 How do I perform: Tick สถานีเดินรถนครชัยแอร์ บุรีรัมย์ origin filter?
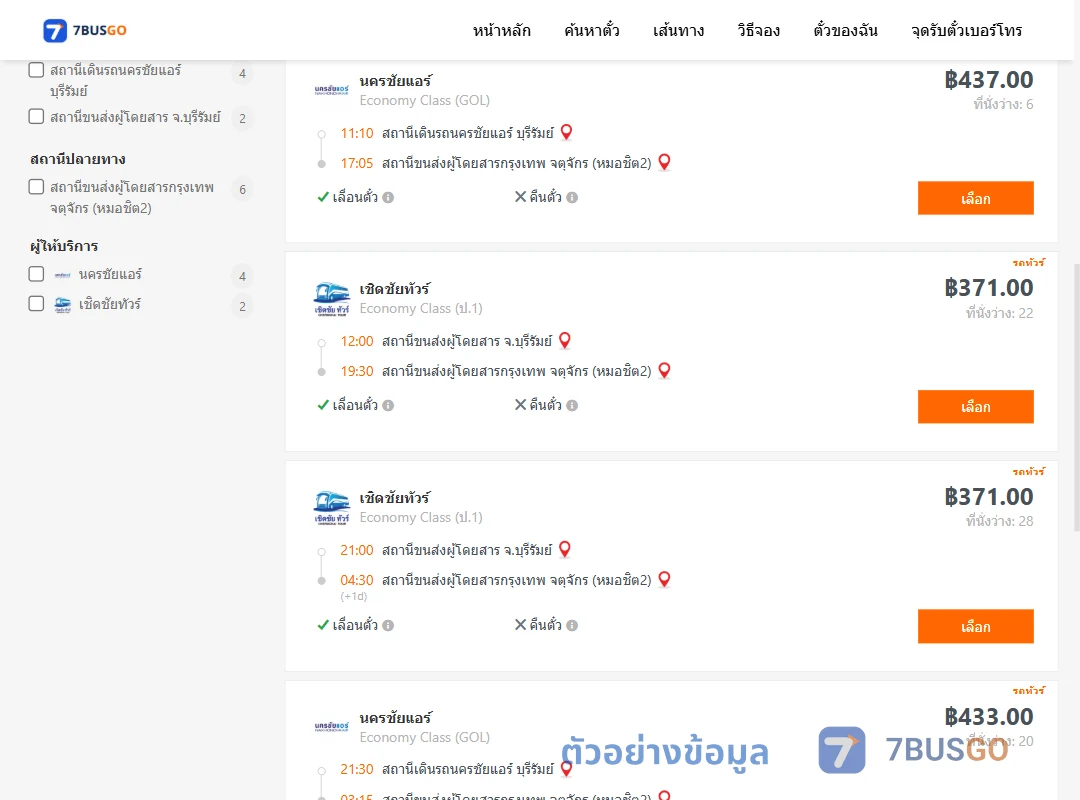(37, 70)
